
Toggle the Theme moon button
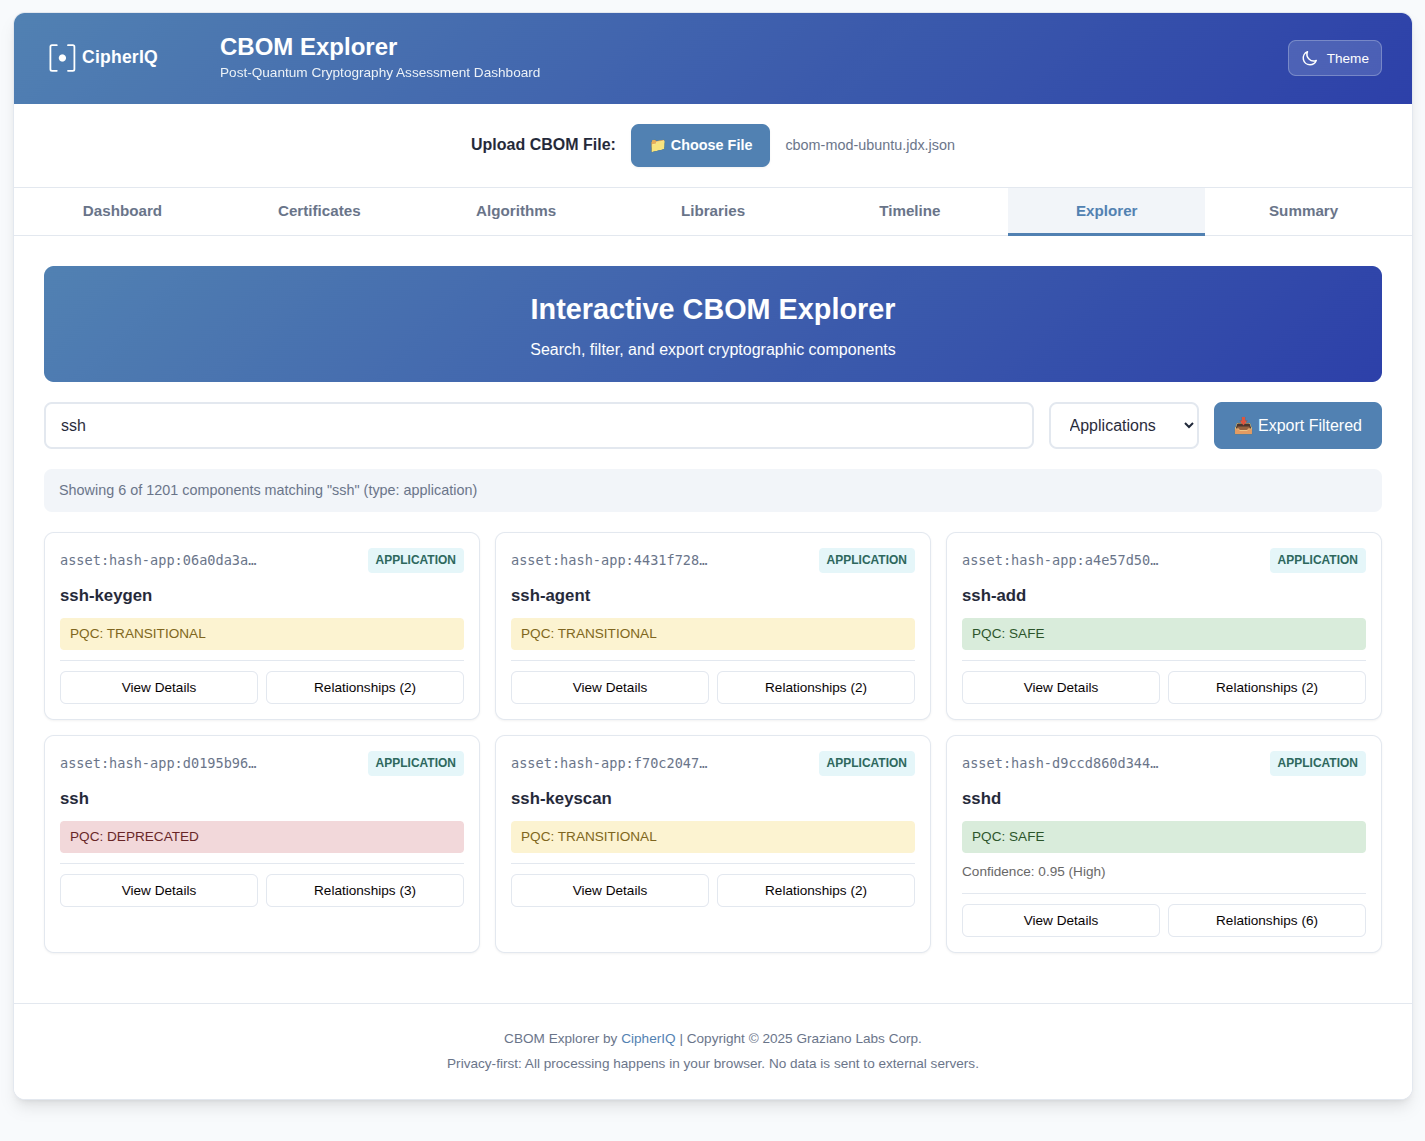point(1334,58)
